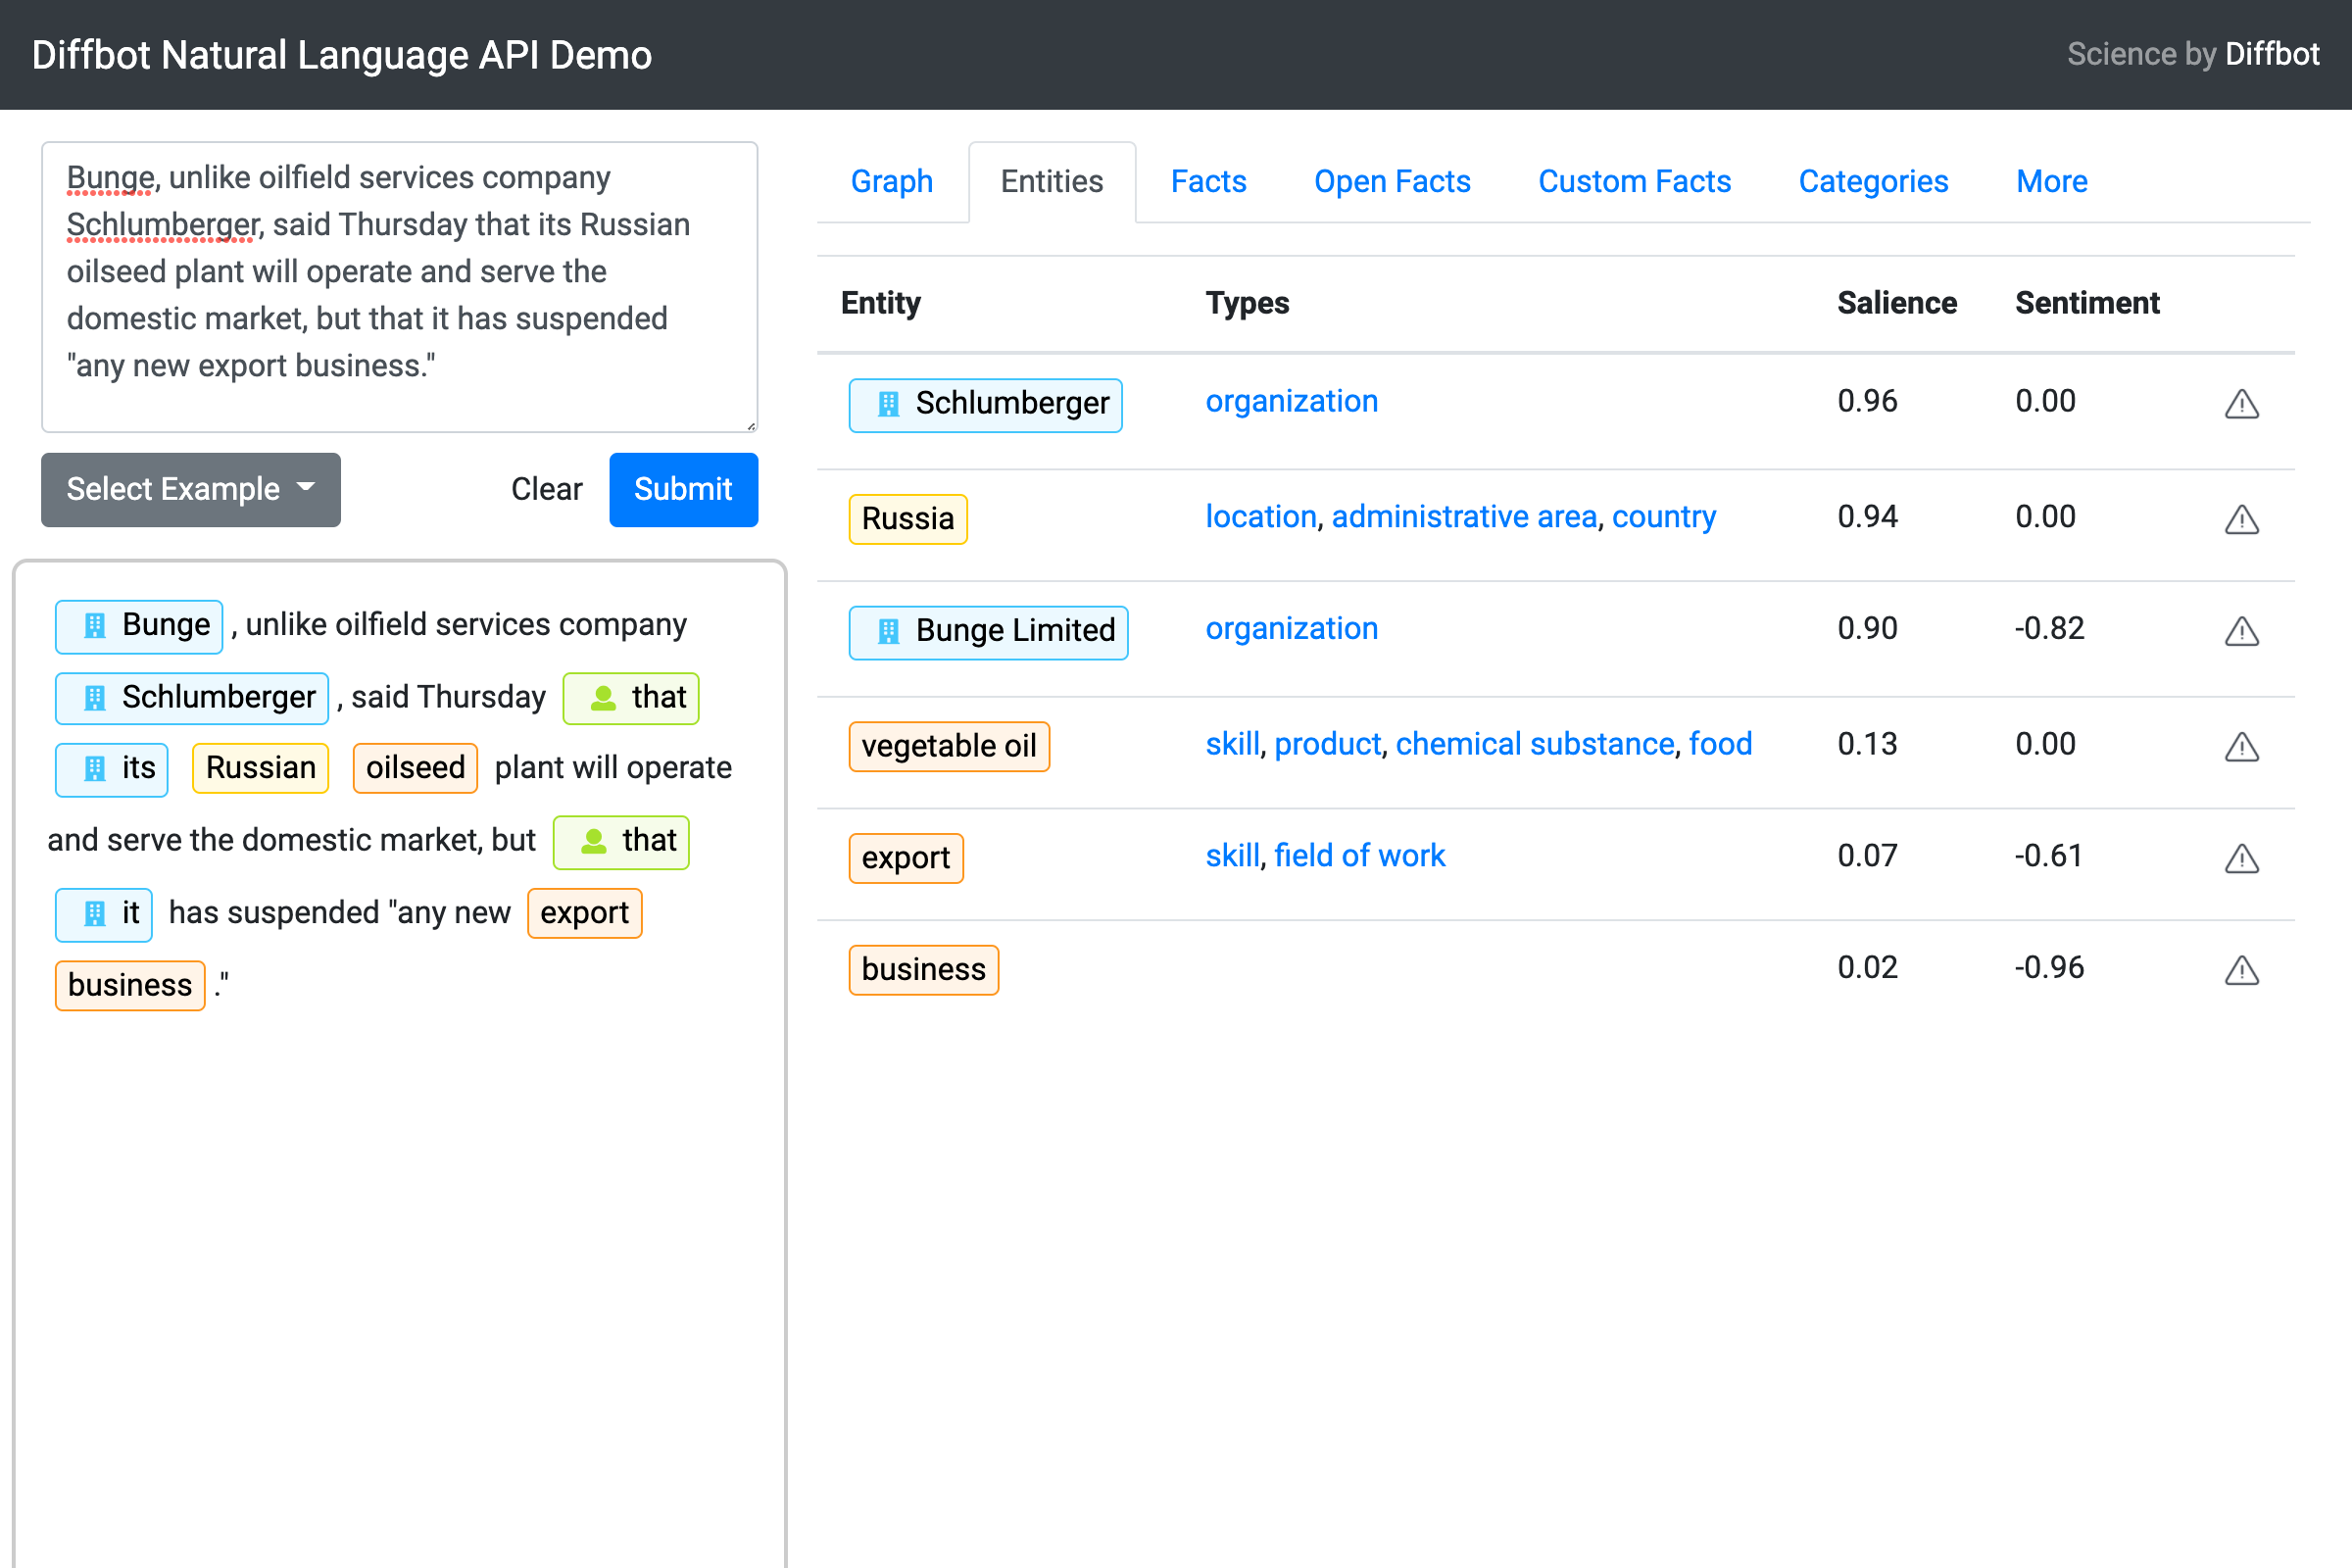Image resolution: width=2352 pixels, height=1568 pixels.
Task: Switch to Custom Facts tab
Action: 1634,182
